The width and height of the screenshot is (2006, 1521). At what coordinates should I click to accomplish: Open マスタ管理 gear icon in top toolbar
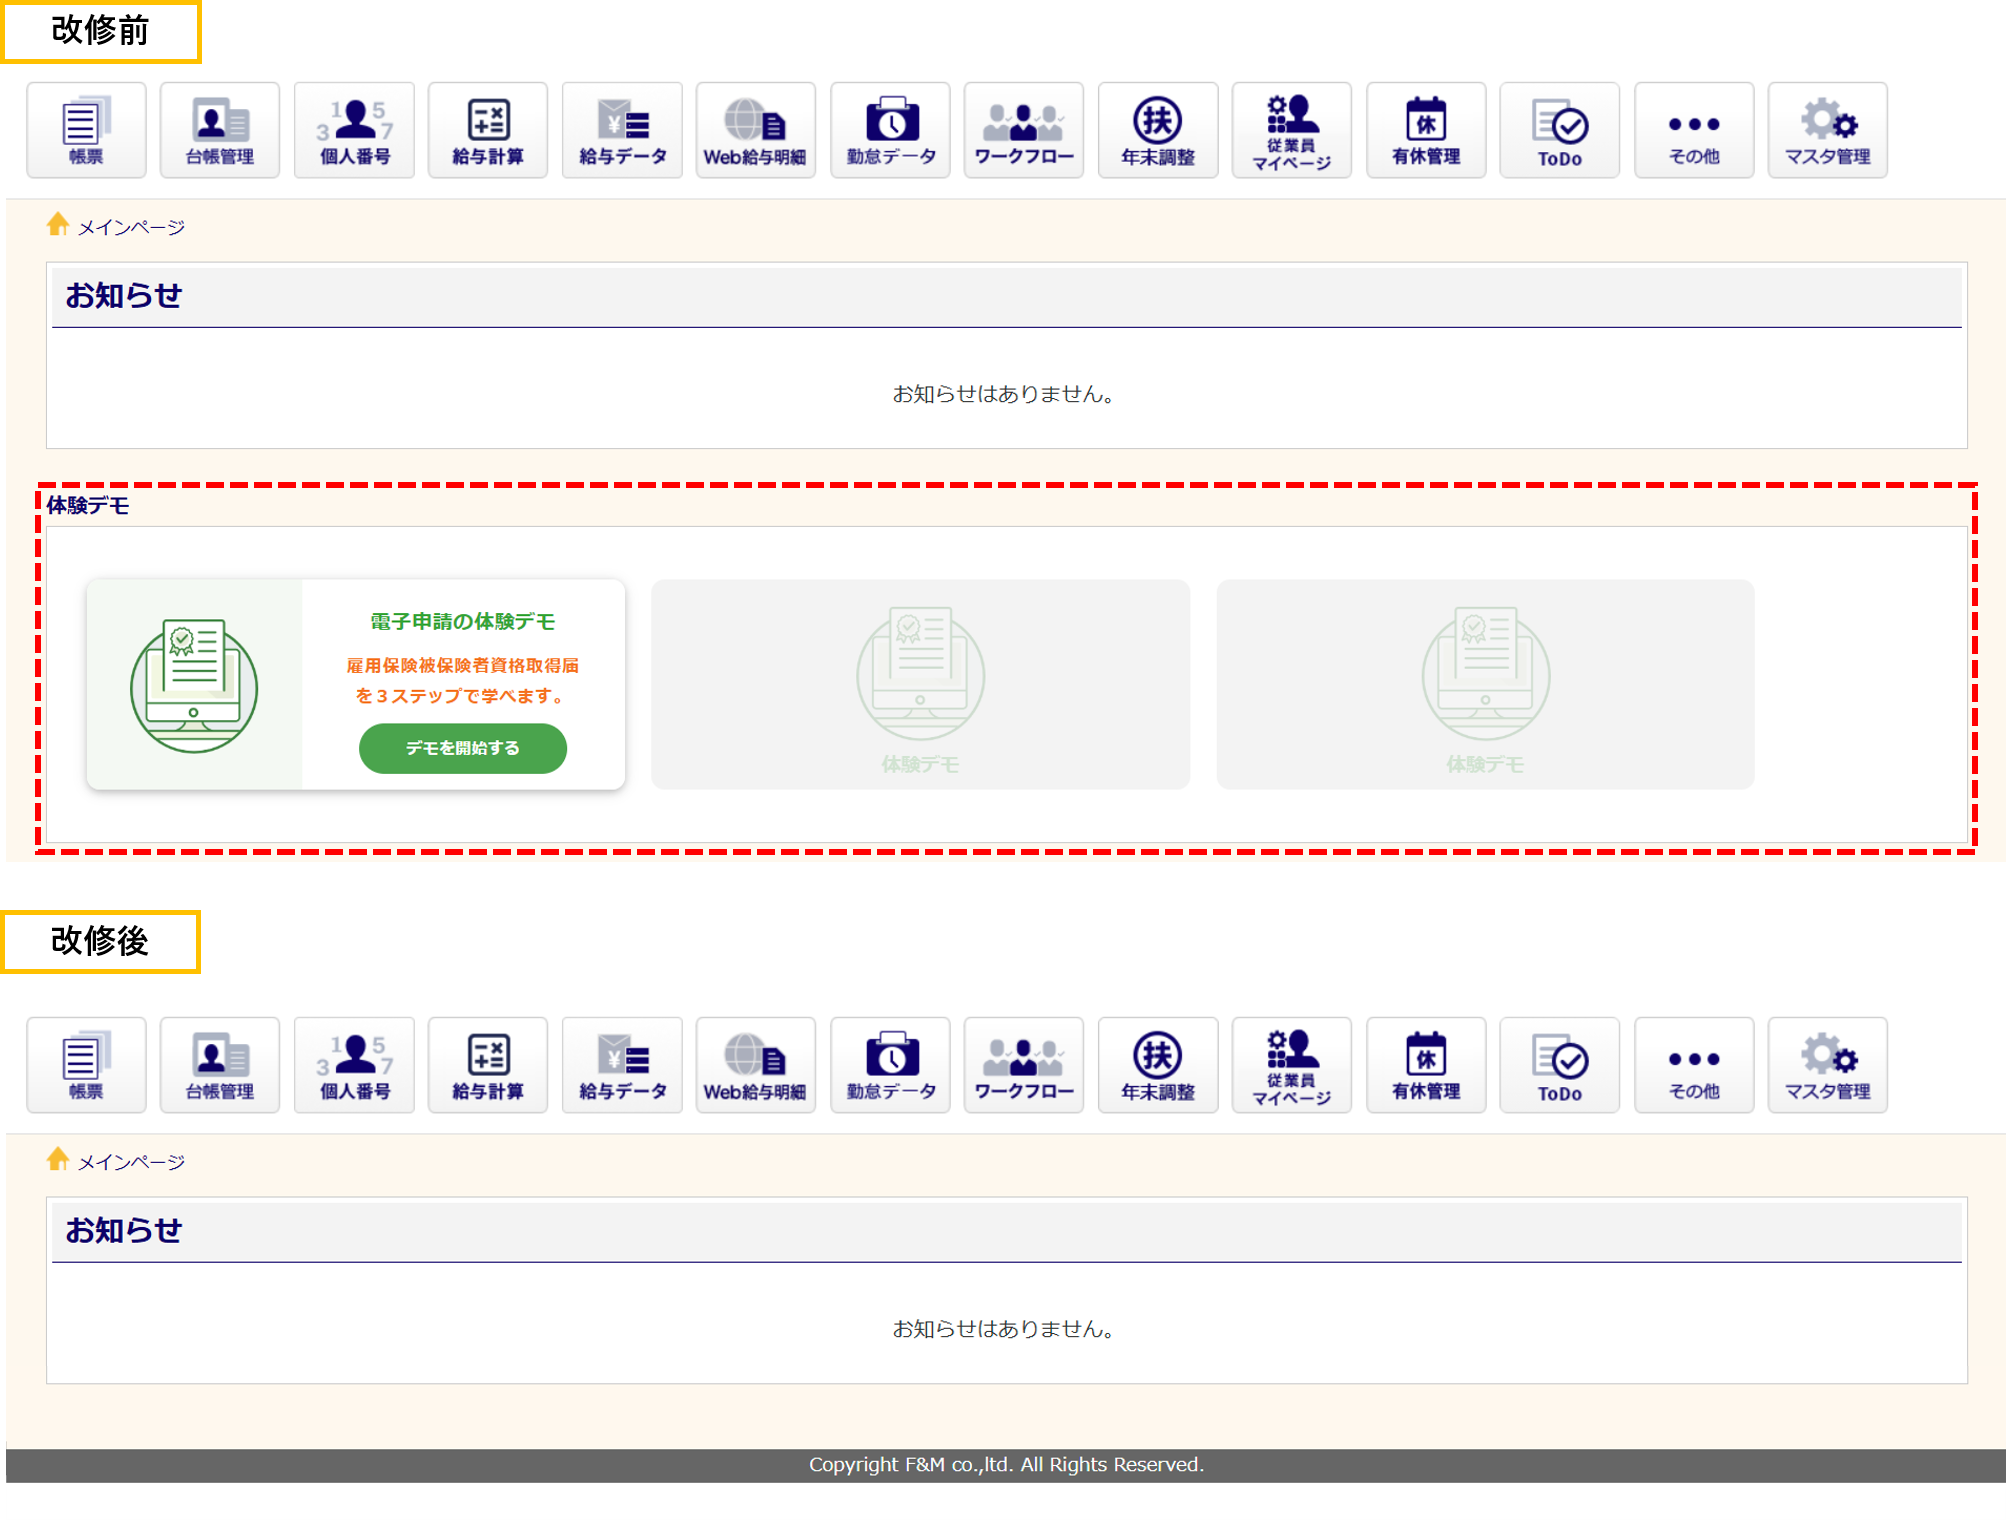tap(1828, 130)
